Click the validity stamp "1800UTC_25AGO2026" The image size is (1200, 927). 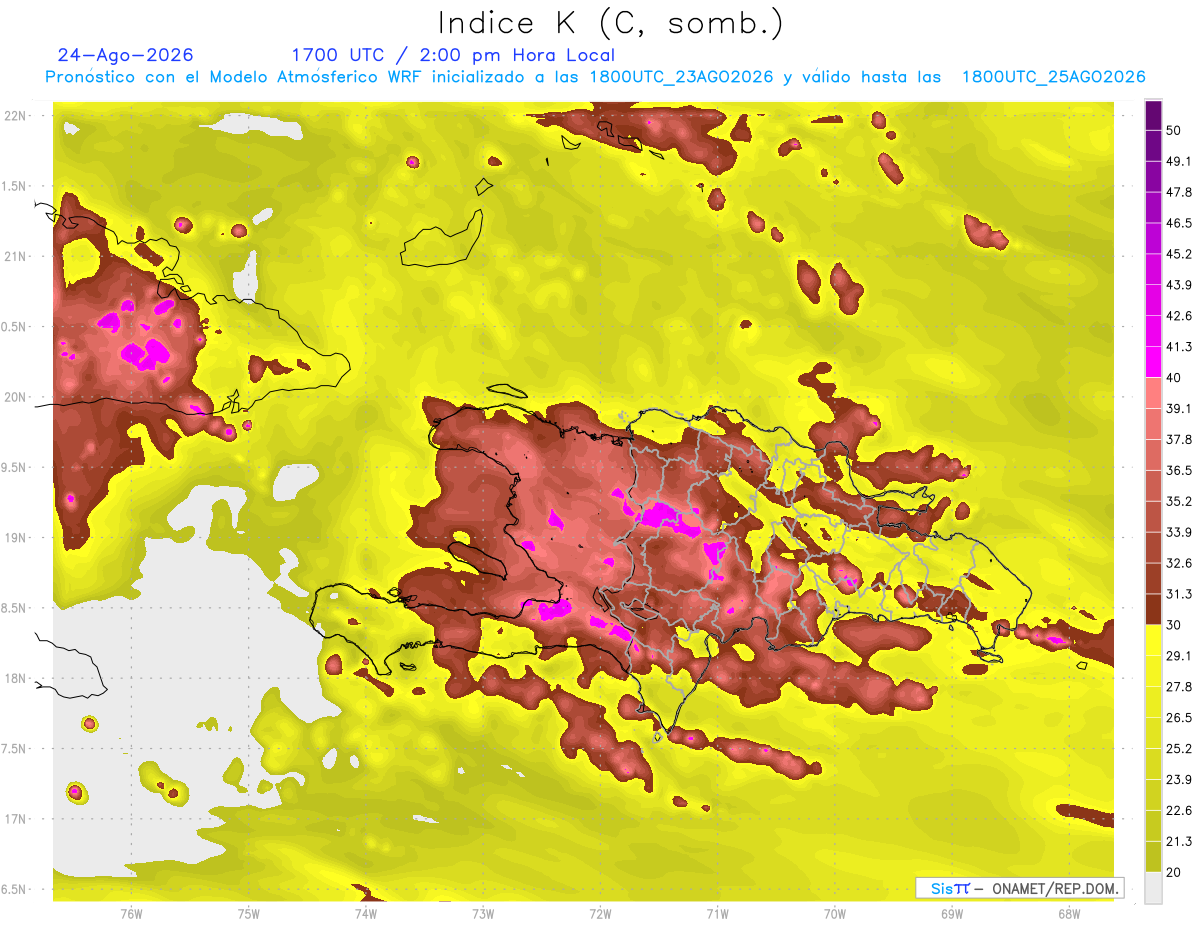coord(1053,77)
